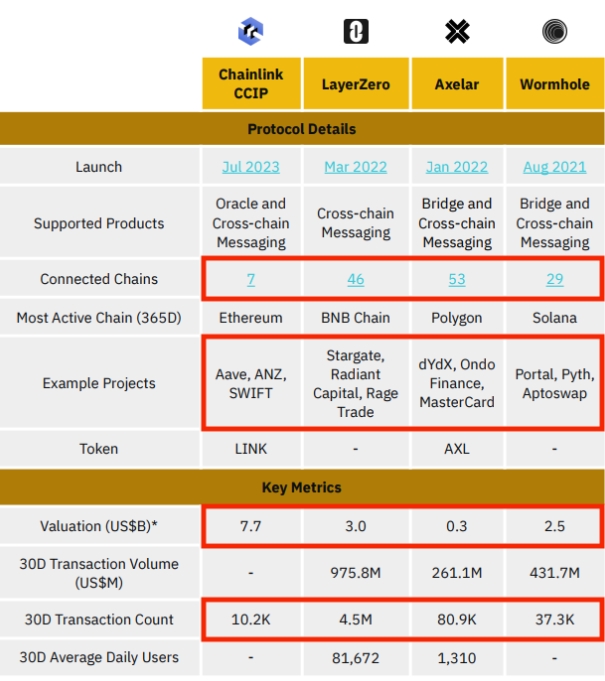Open the Jan 2022 launch link
The image size is (605, 681).
457,167
